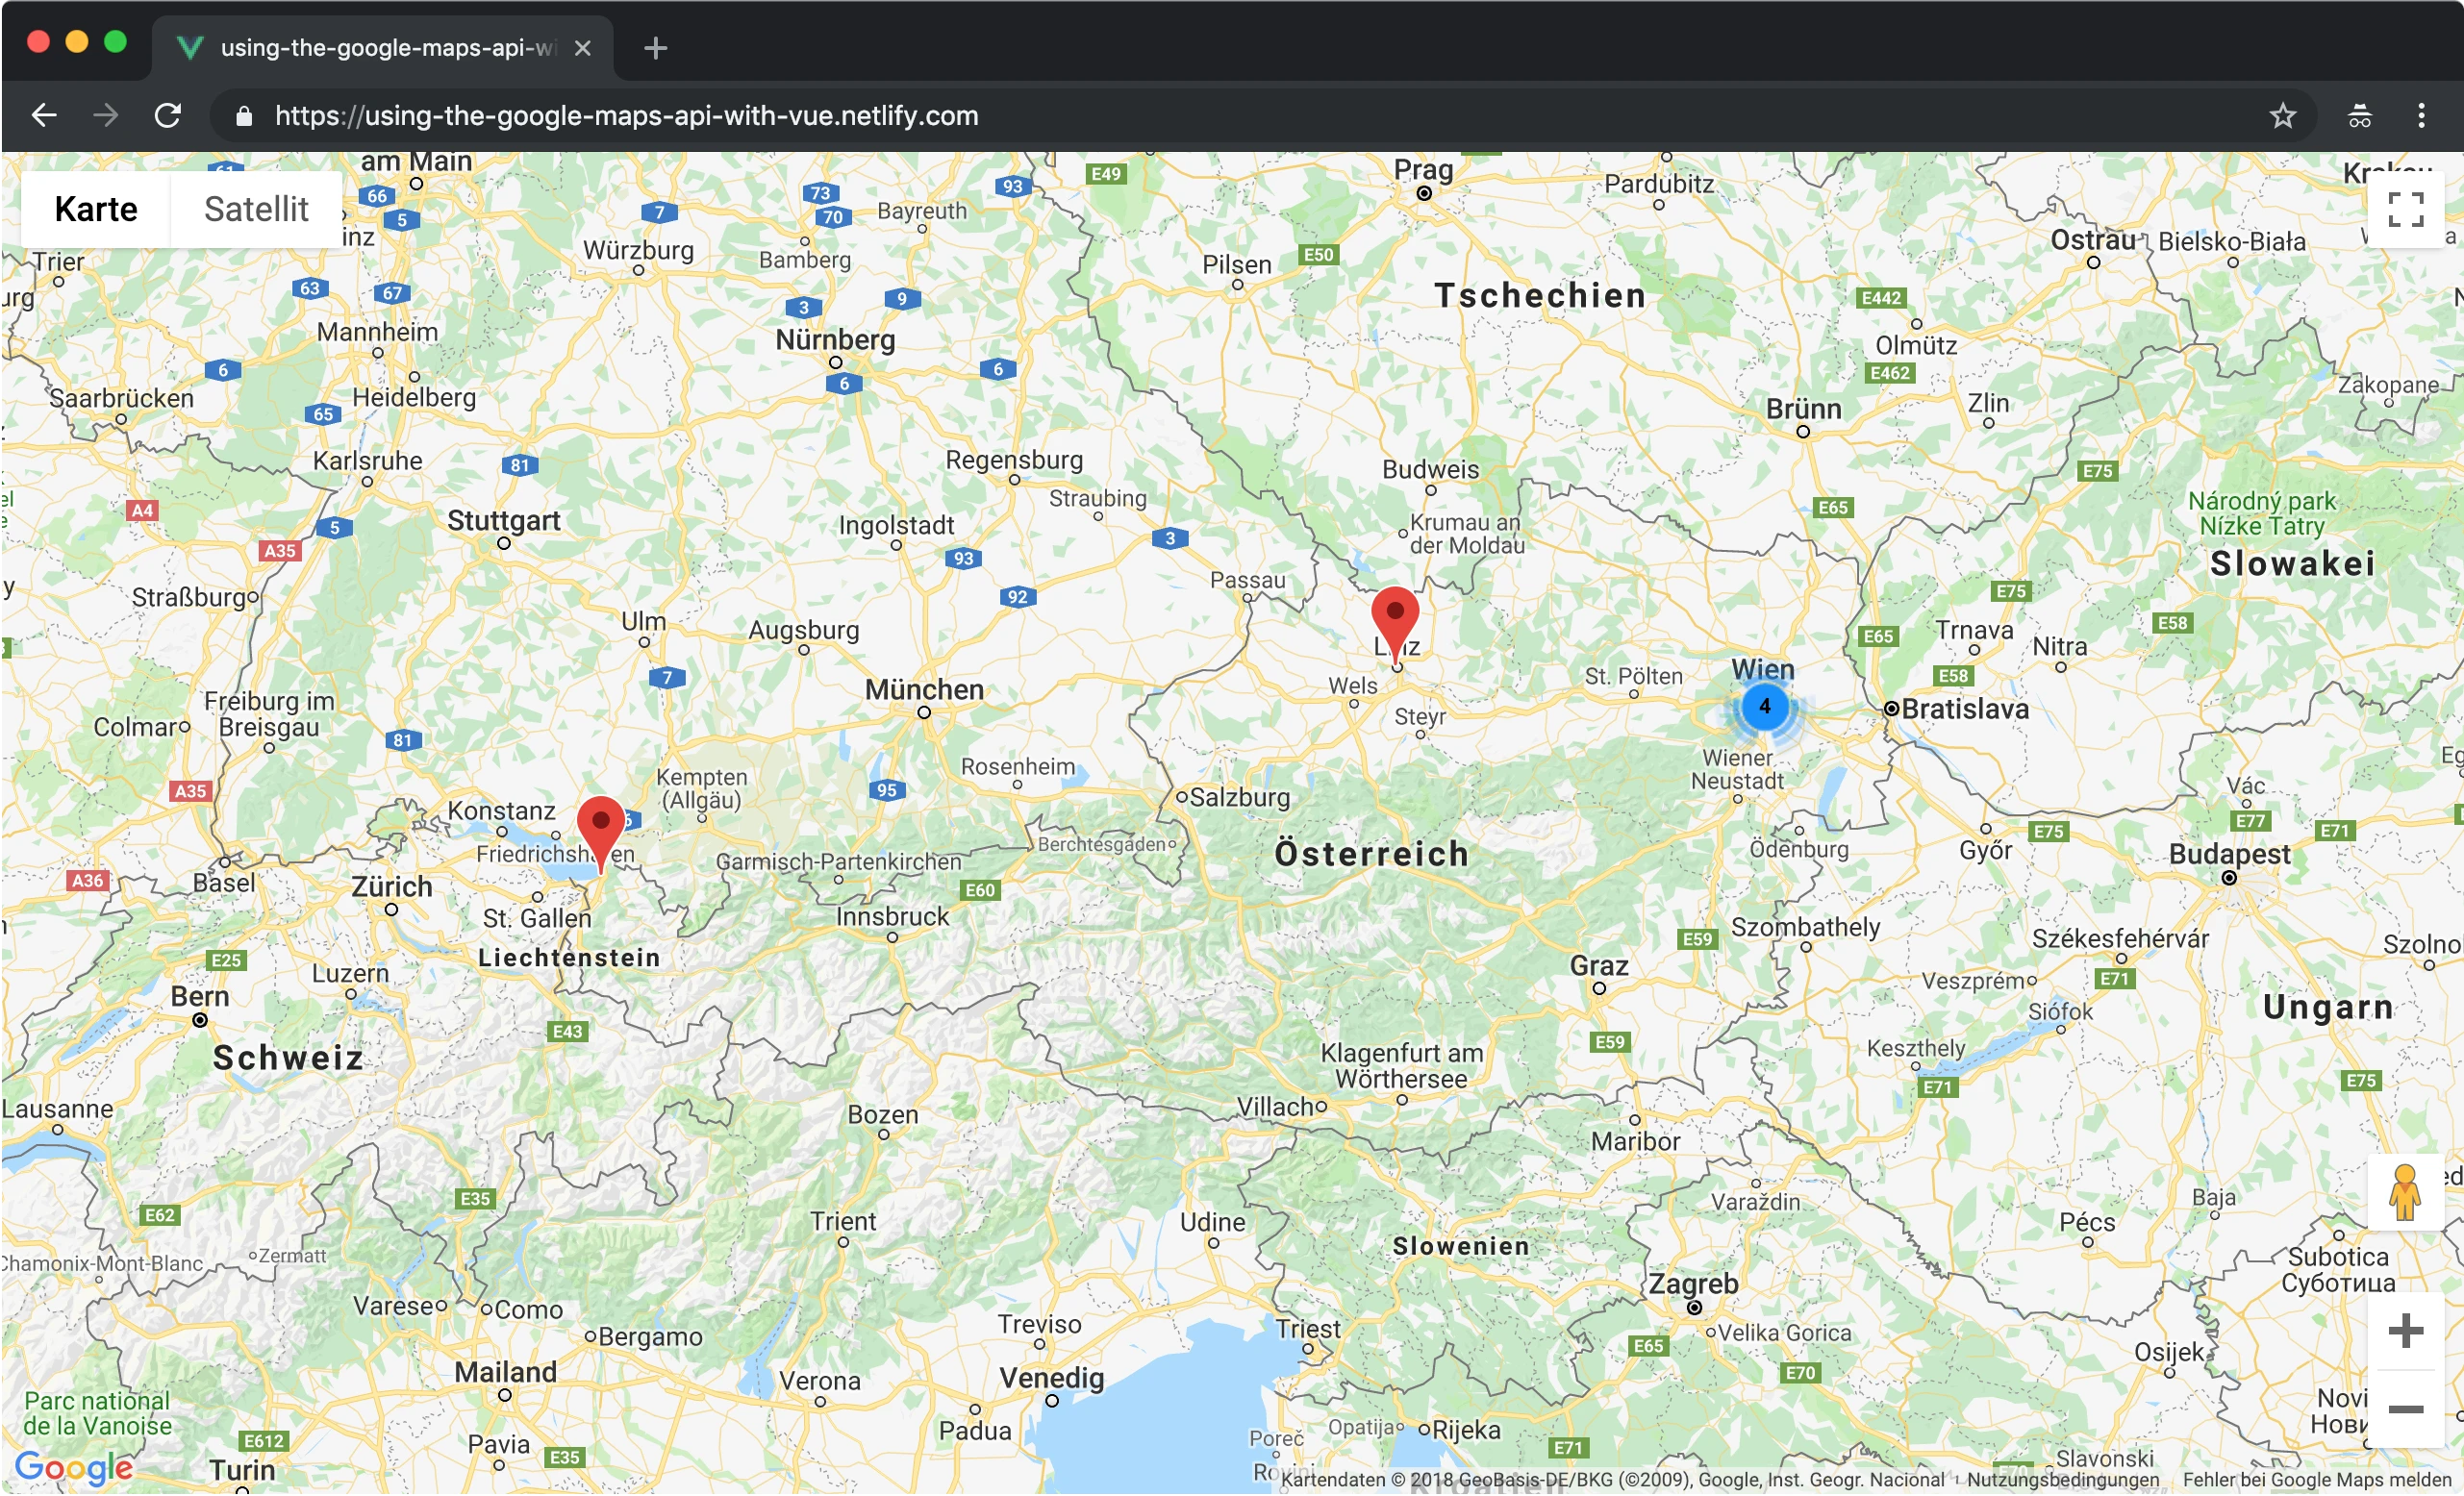The height and width of the screenshot is (1496, 2464).
Task: Open a new browser tab
Action: [655, 48]
